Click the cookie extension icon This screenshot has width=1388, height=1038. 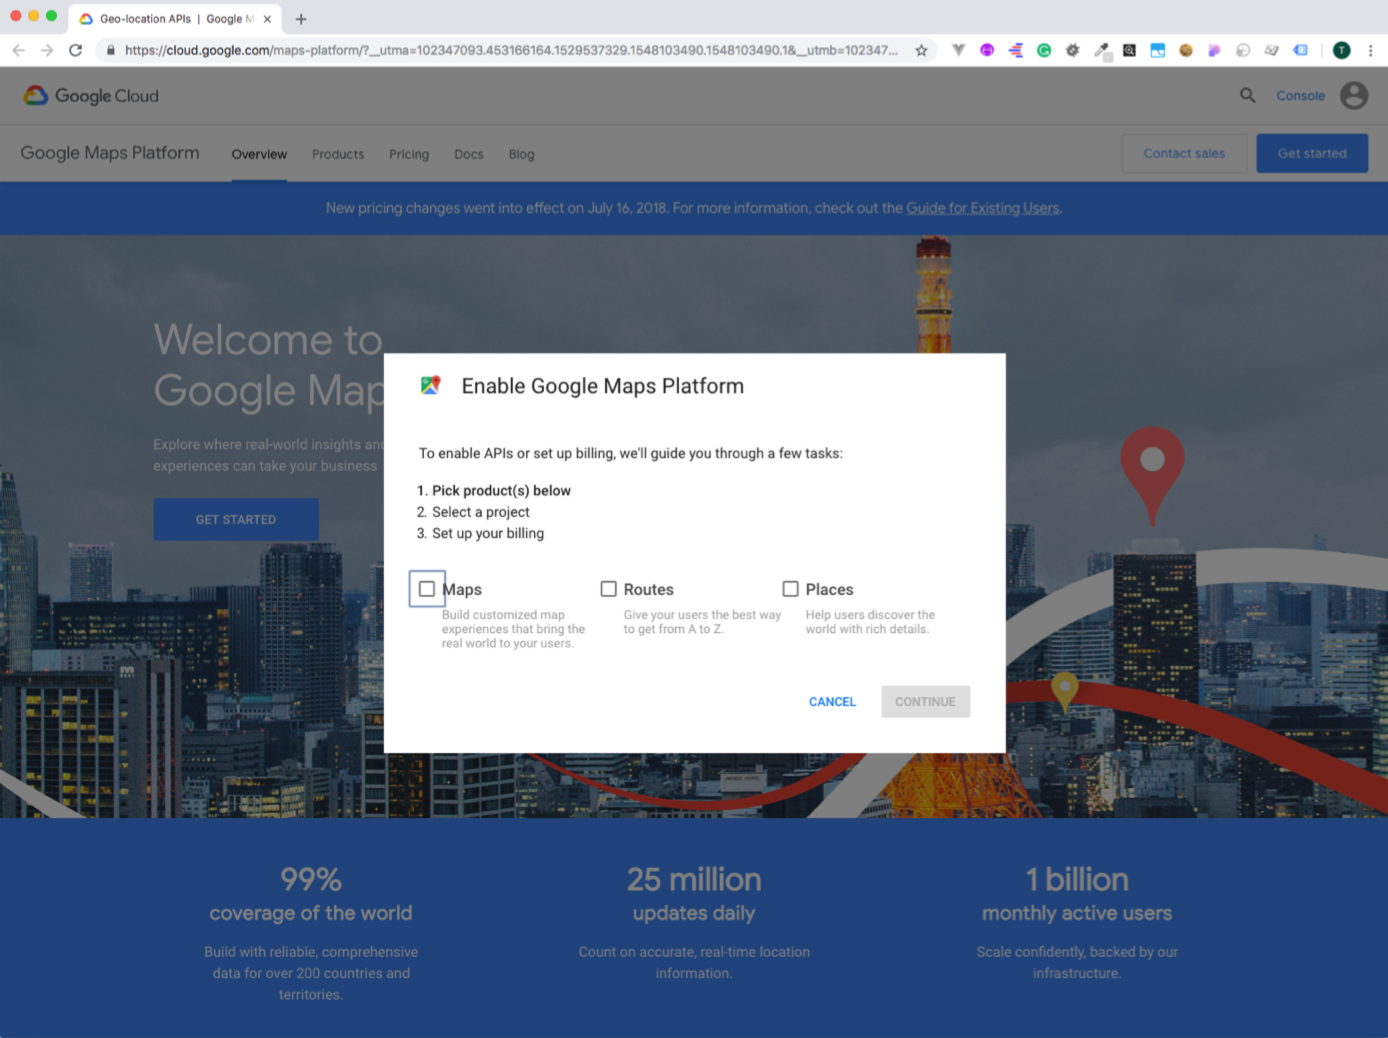pos(1186,50)
